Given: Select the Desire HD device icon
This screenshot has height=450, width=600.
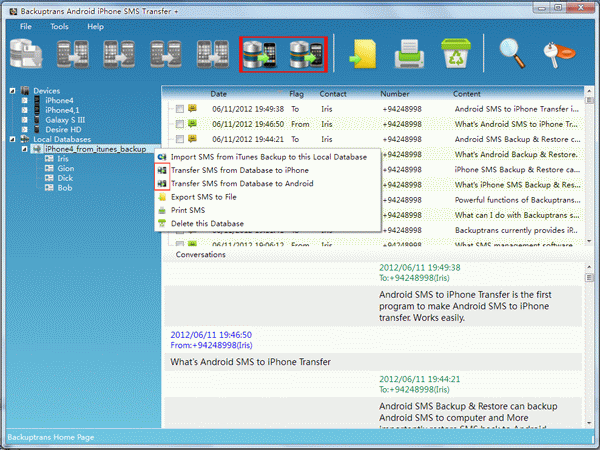Looking at the screenshot, I should (x=37, y=129).
